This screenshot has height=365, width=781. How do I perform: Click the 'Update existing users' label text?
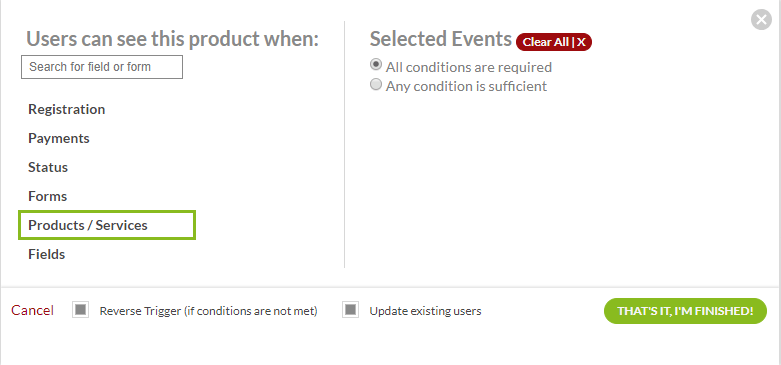(x=425, y=311)
